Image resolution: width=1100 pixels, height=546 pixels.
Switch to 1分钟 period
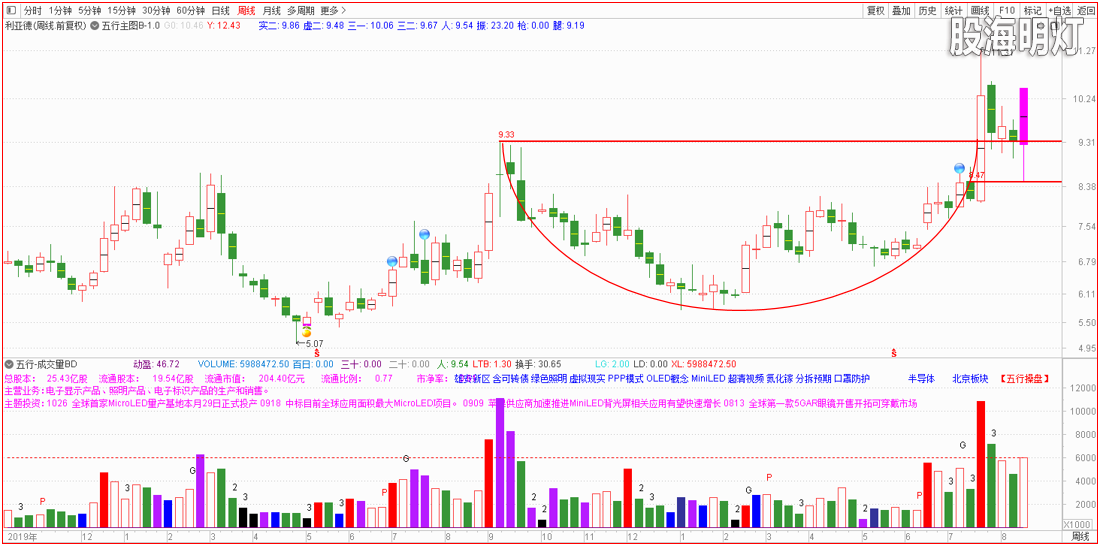point(60,11)
